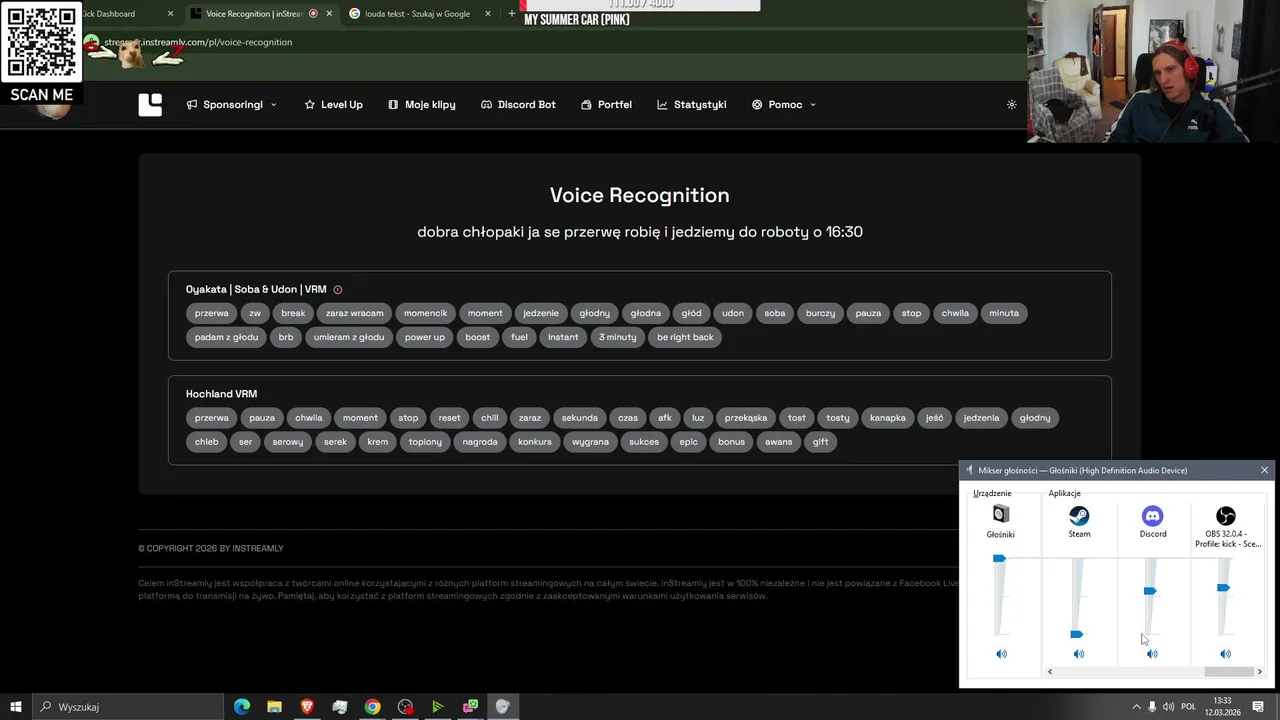Click the 'przekąska' keyword chip
1280x720 pixels.
coord(746,418)
